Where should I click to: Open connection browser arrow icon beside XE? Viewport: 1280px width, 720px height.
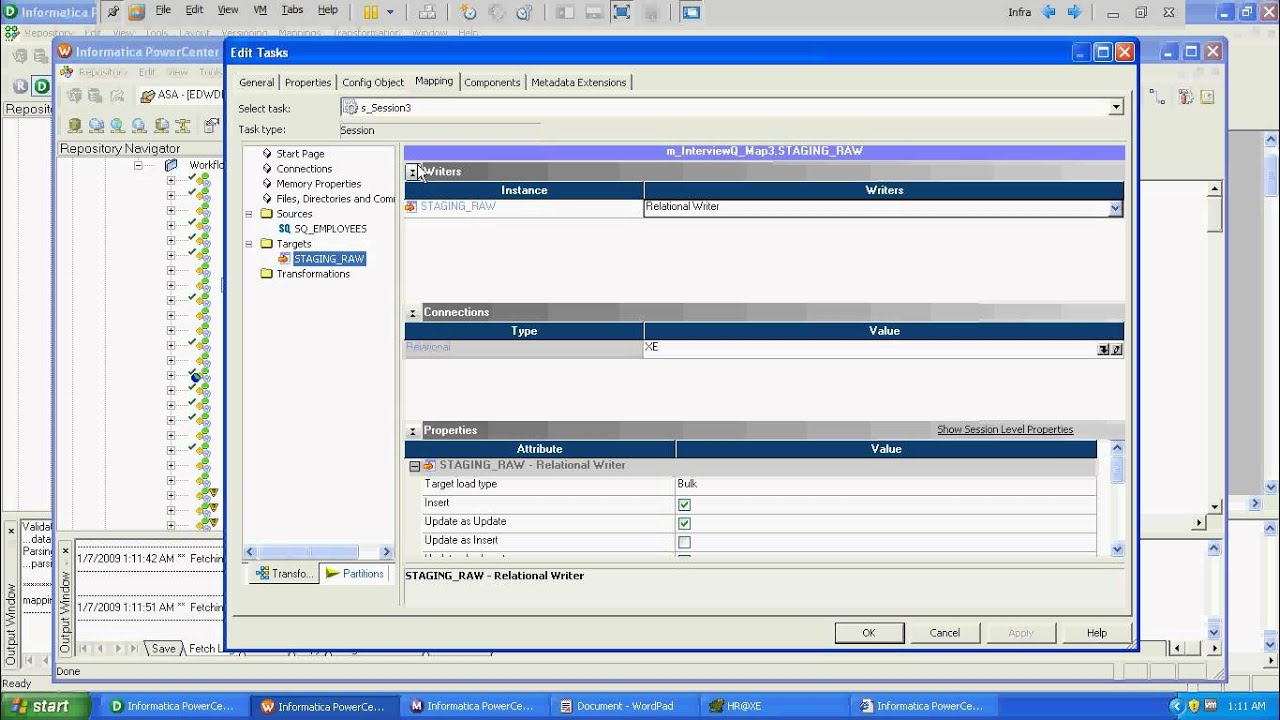pos(1104,349)
